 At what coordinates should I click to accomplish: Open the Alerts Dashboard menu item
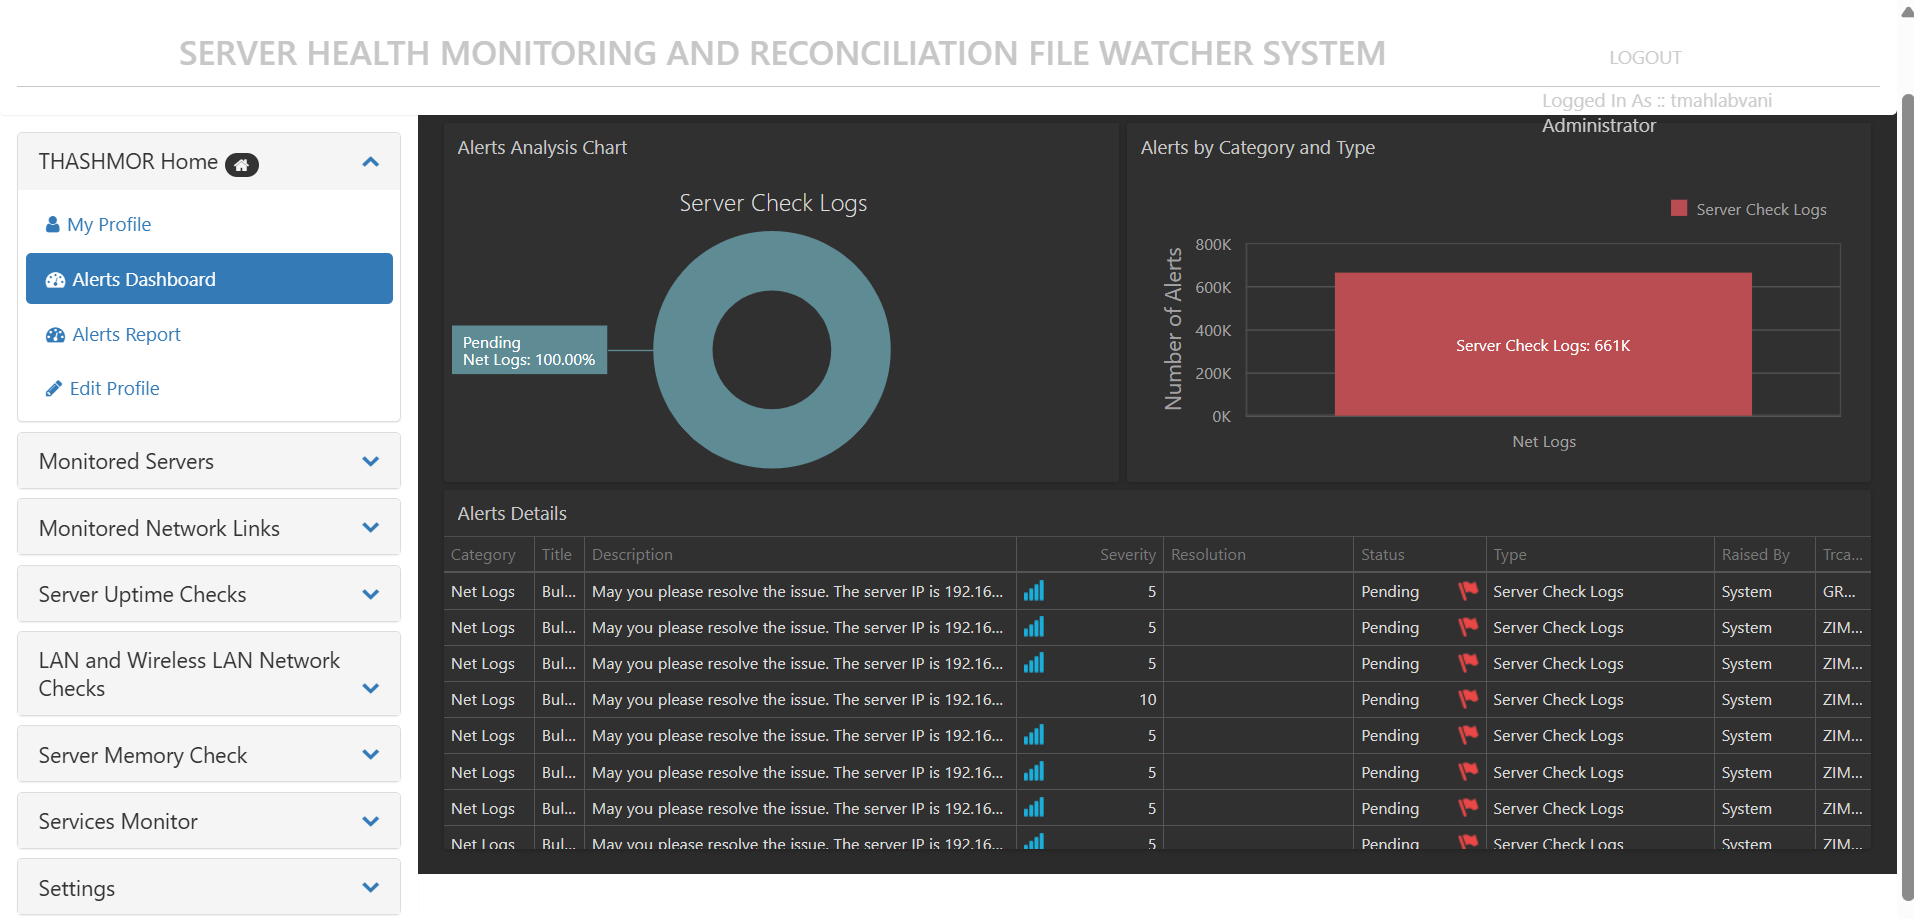pos(209,279)
